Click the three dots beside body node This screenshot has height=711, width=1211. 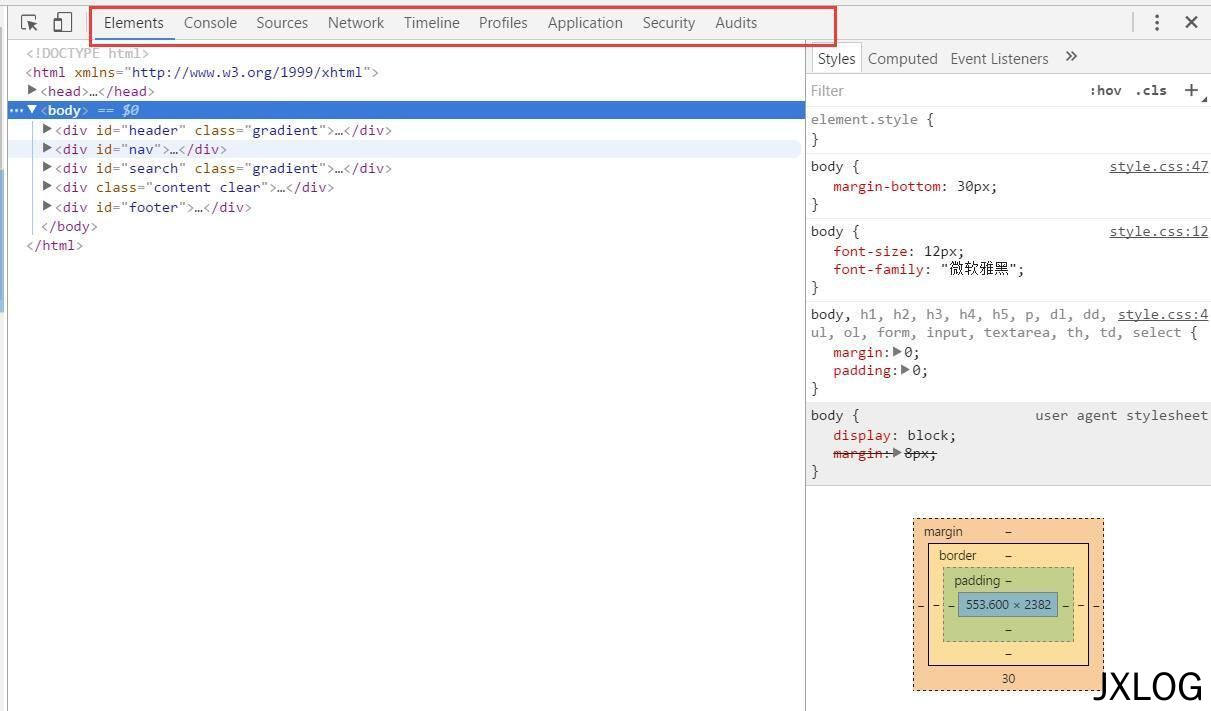coord(15,110)
